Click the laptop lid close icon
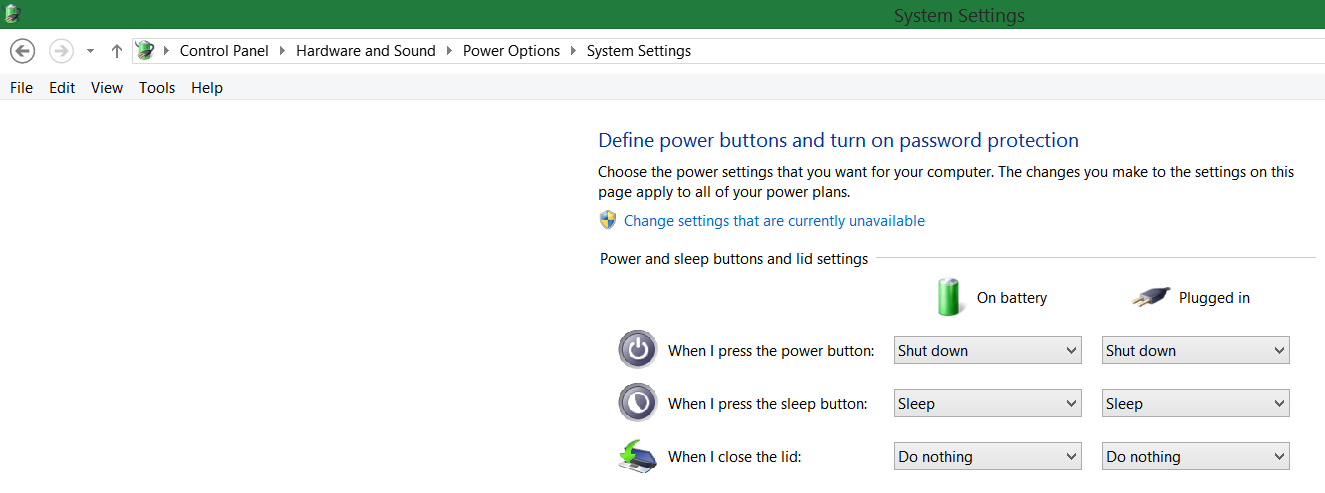This screenshot has height=493, width=1325. pos(637,456)
